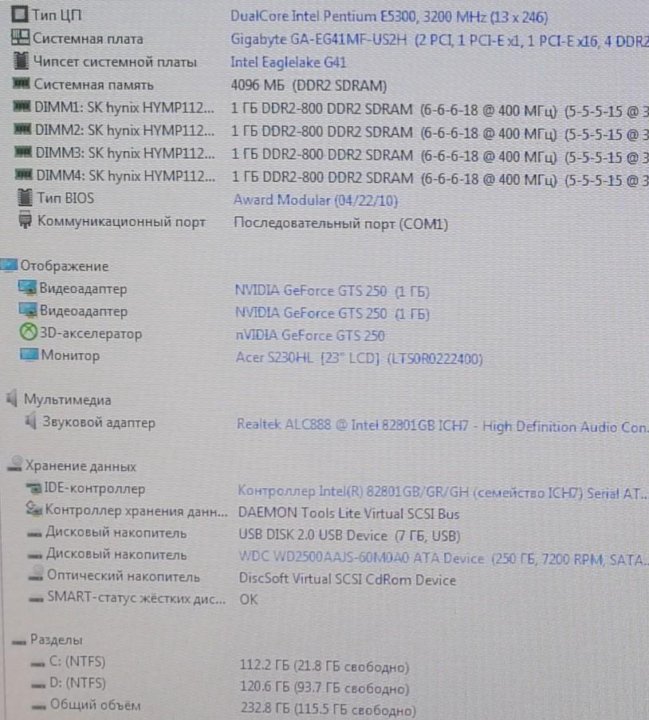Viewport: 649px width, 720px height.
Task: Open the Intel Eaglelake G41 link
Action: click(288, 62)
